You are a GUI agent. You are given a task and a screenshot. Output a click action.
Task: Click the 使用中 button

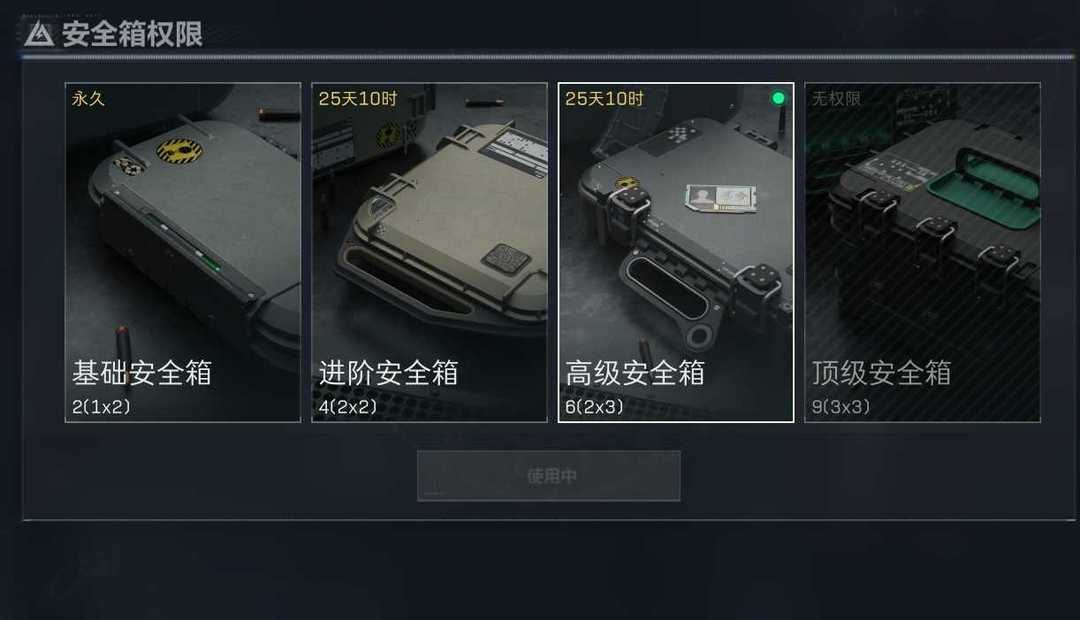pos(549,475)
